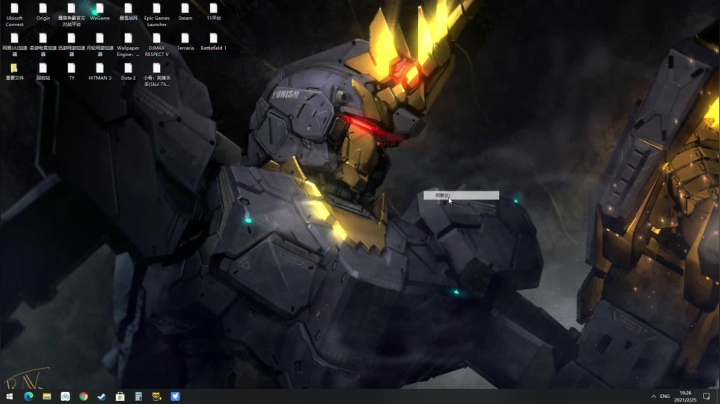Open the WeGame desktop shortcut
Image resolution: width=720 pixels, height=404 pixels.
[x=100, y=12]
